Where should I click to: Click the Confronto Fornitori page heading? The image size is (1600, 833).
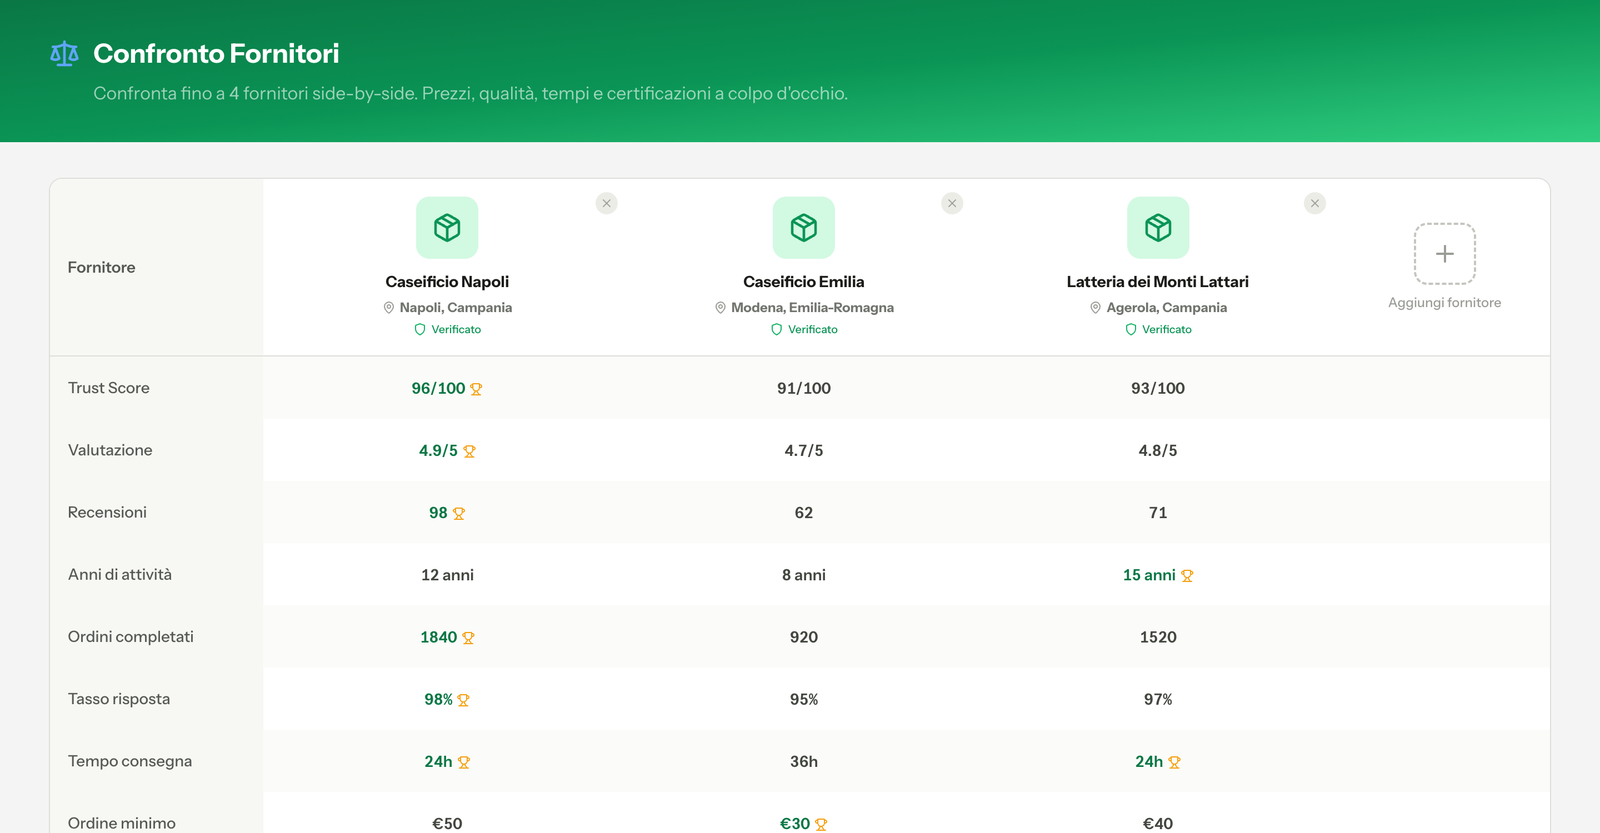pyautogui.click(x=216, y=53)
